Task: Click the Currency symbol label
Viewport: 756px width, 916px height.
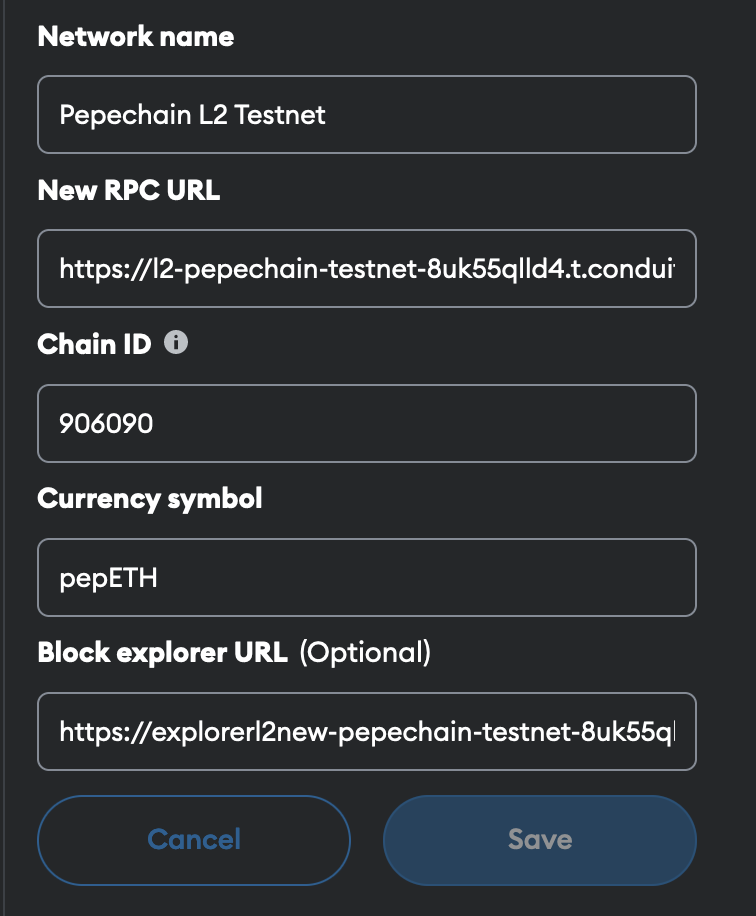Action: pyautogui.click(x=150, y=498)
